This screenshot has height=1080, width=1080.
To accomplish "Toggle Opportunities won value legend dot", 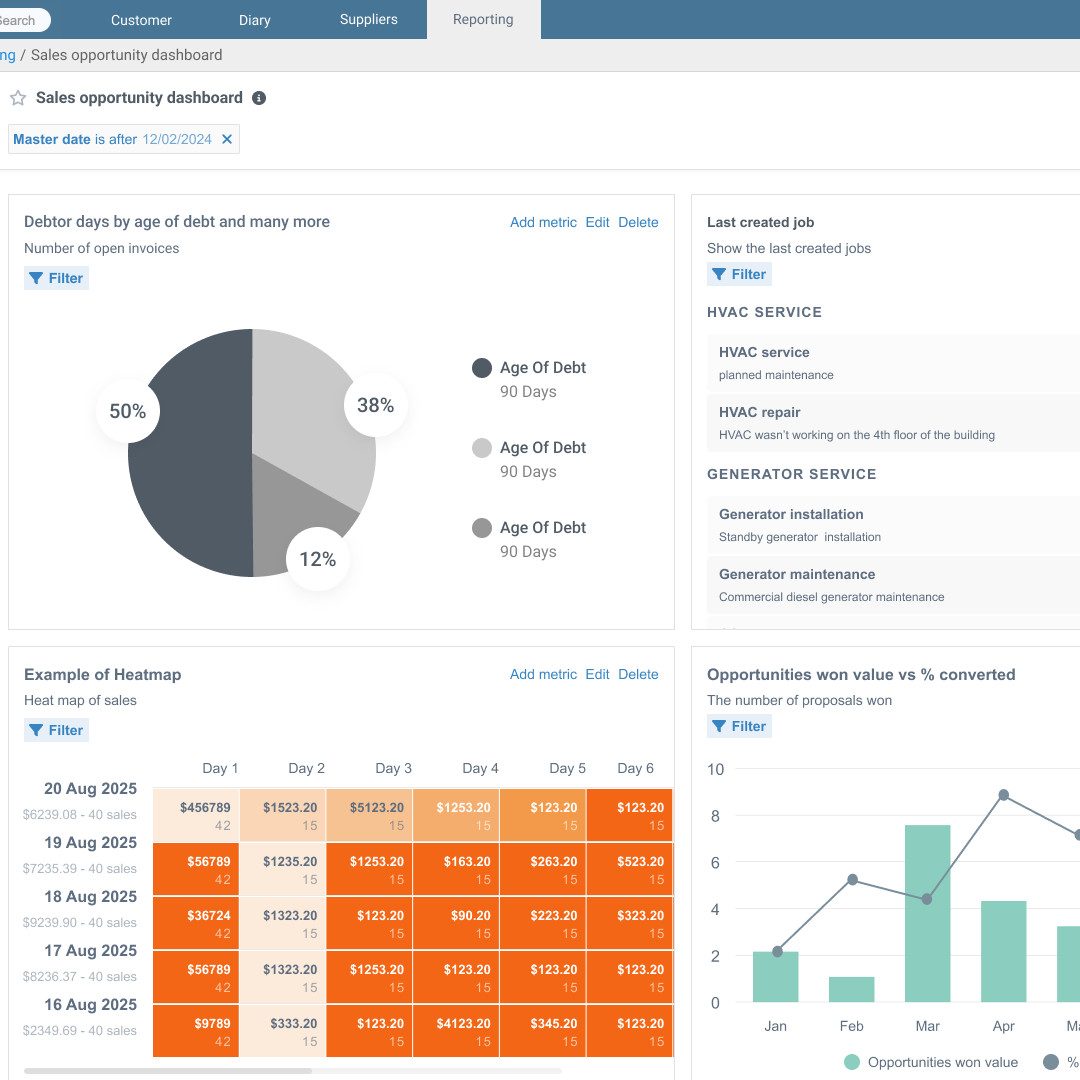I will (x=852, y=1062).
